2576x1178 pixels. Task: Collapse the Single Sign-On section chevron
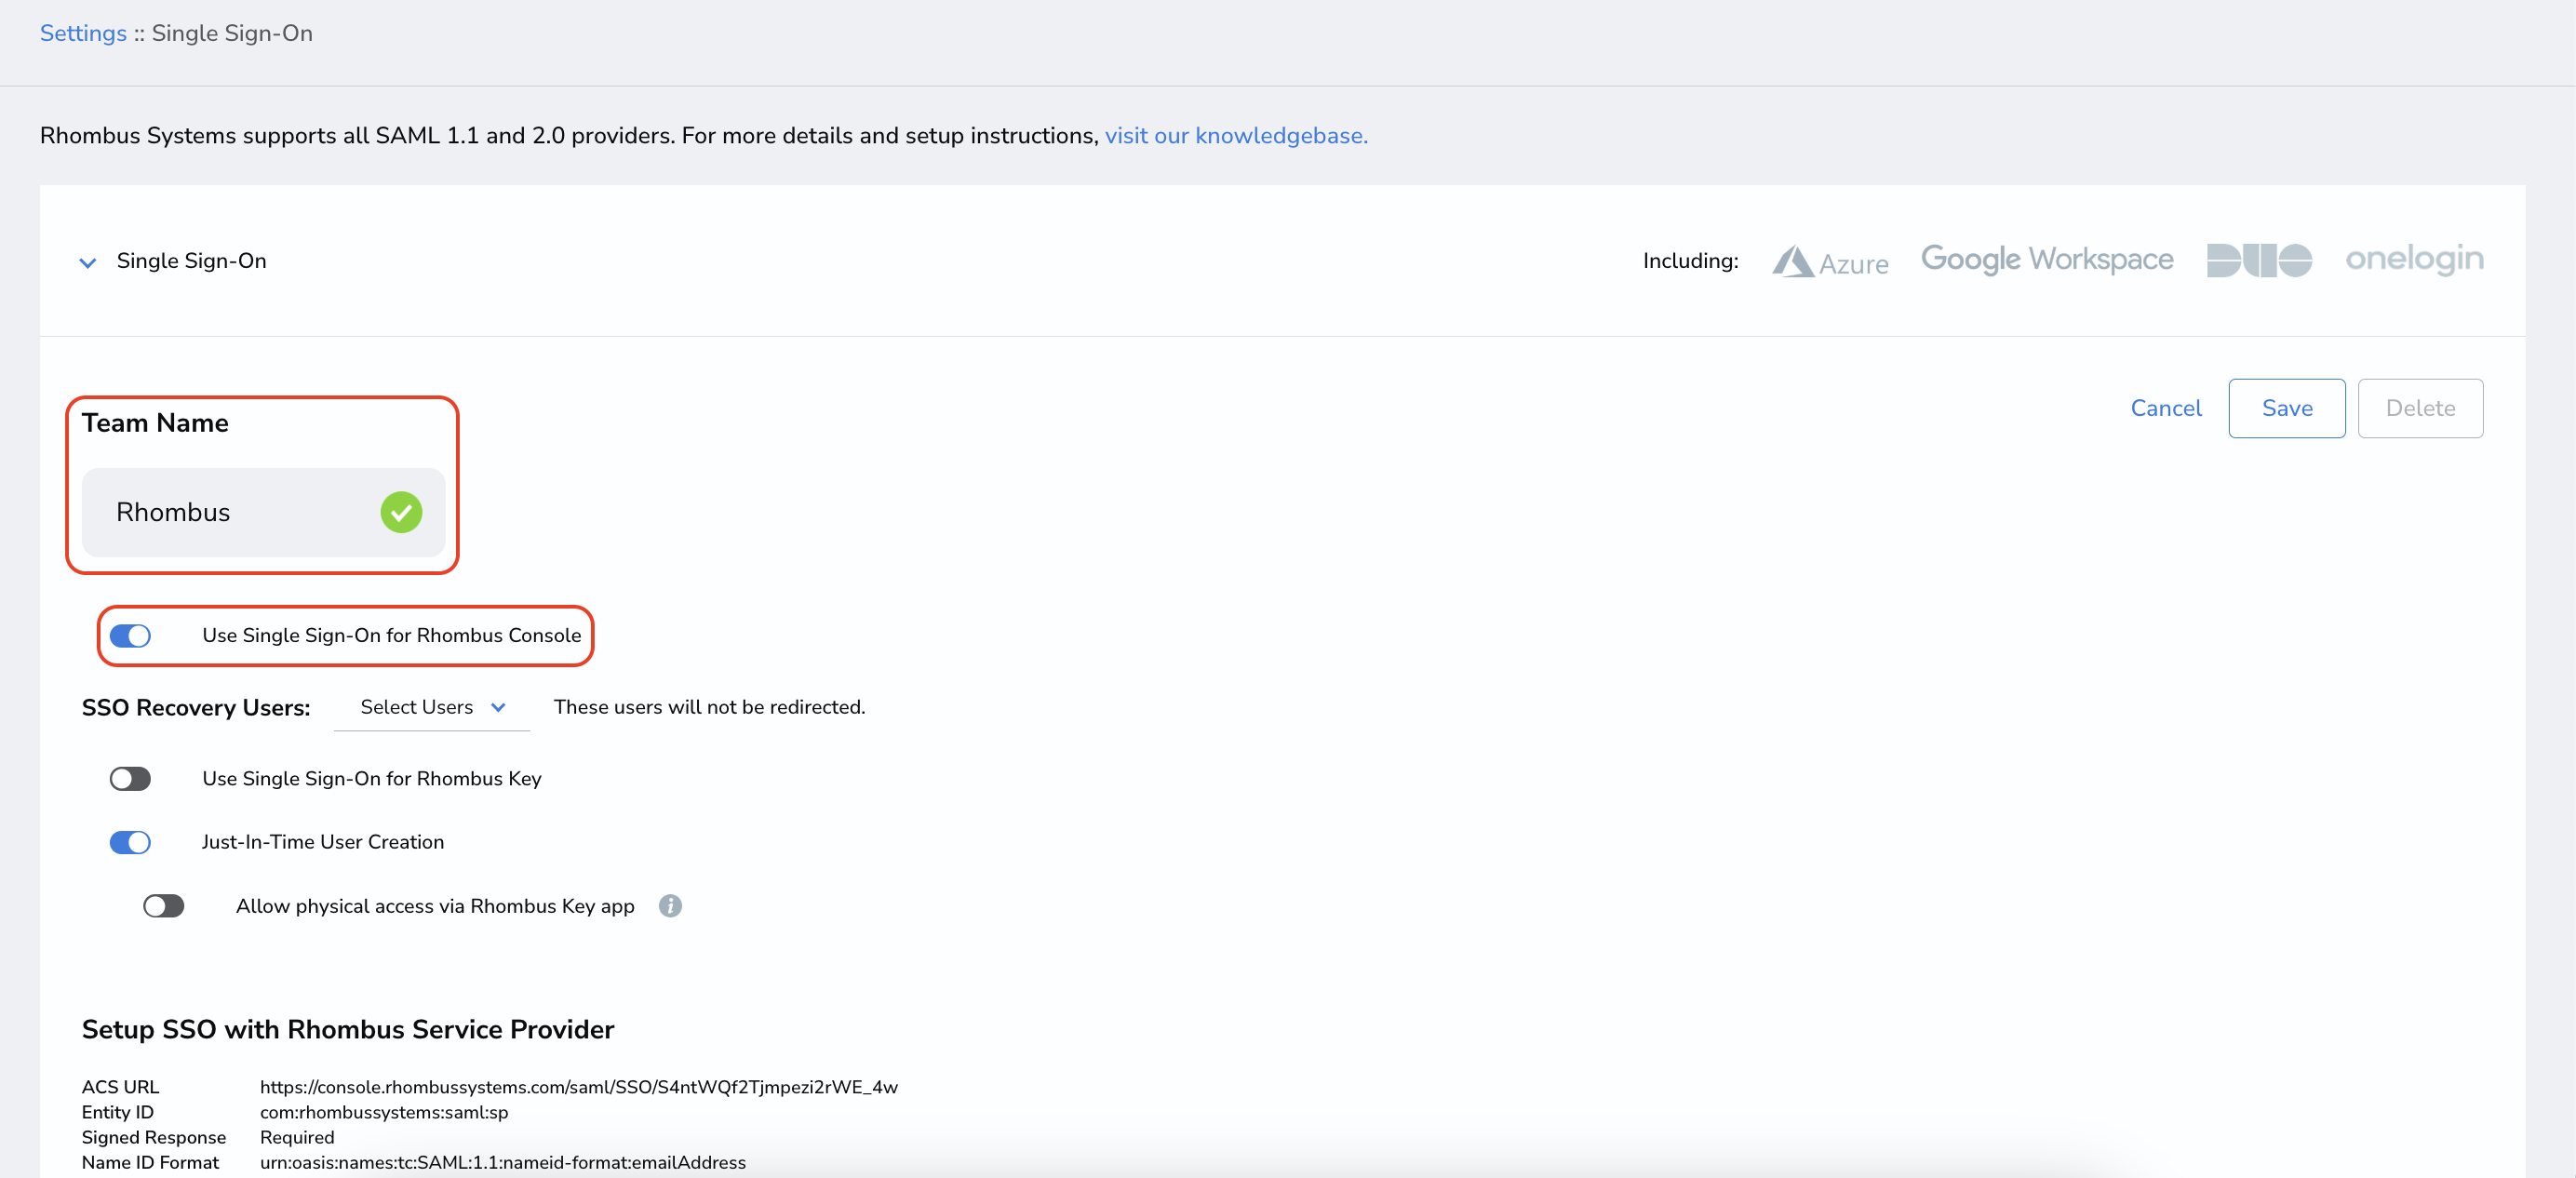click(x=88, y=262)
